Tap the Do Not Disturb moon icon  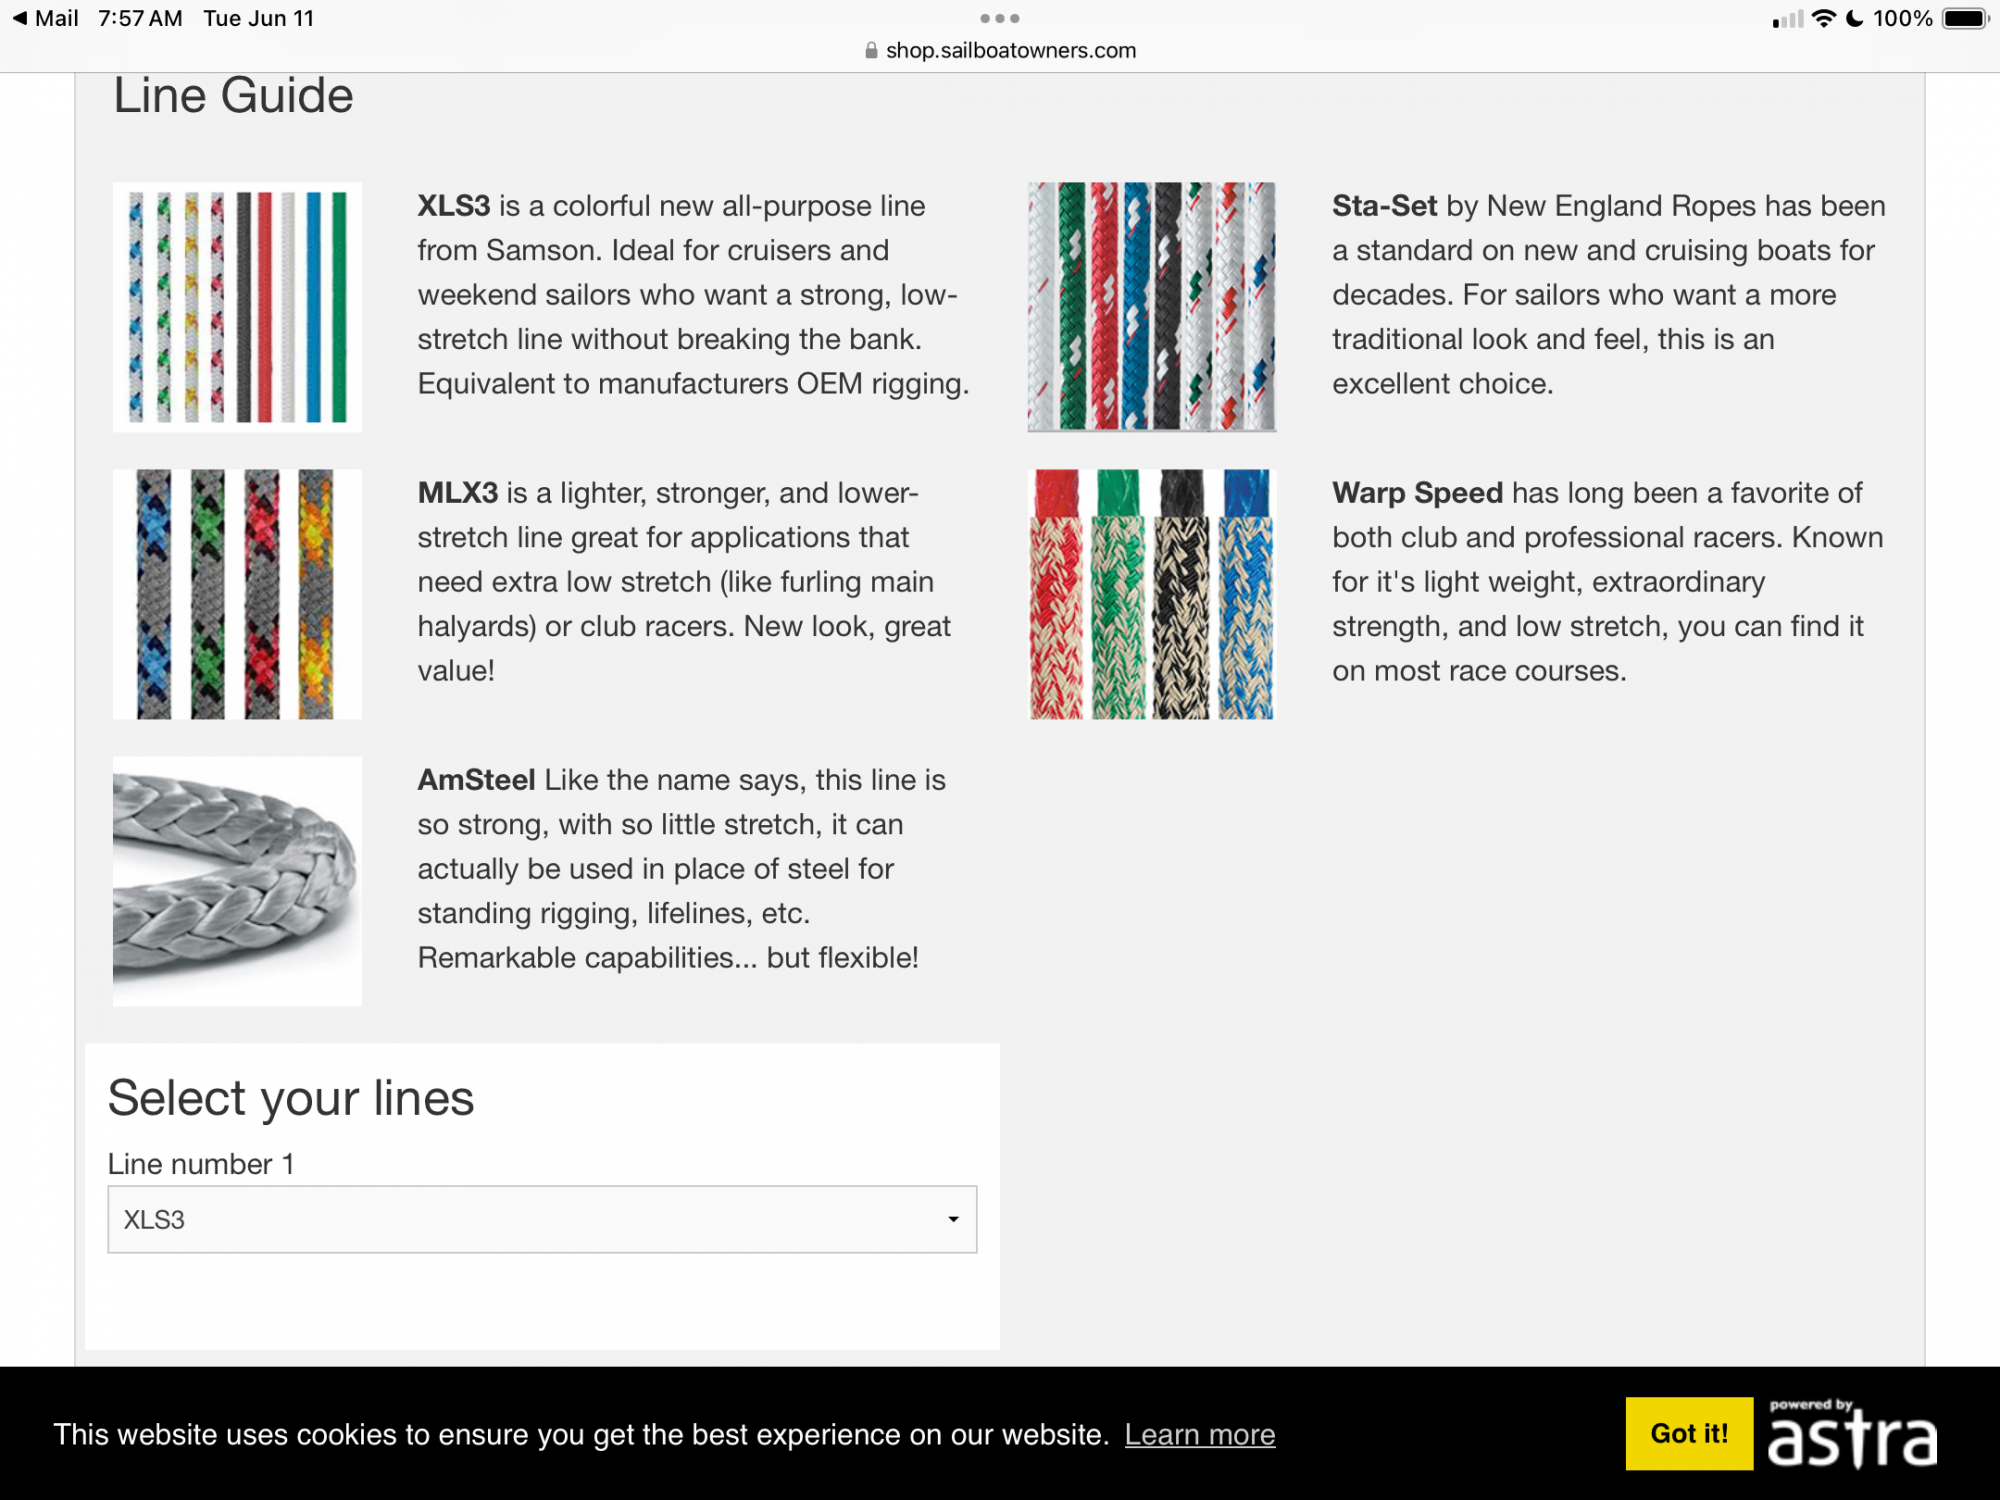coord(1854,18)
